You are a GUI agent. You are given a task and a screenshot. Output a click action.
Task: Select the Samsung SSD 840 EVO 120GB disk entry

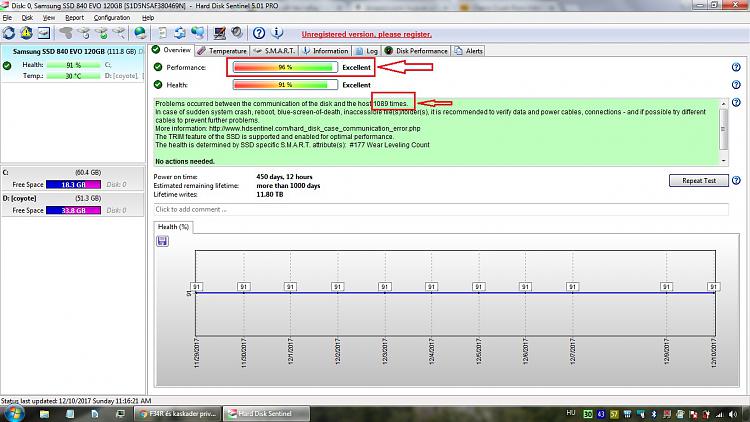coord(73,64)
